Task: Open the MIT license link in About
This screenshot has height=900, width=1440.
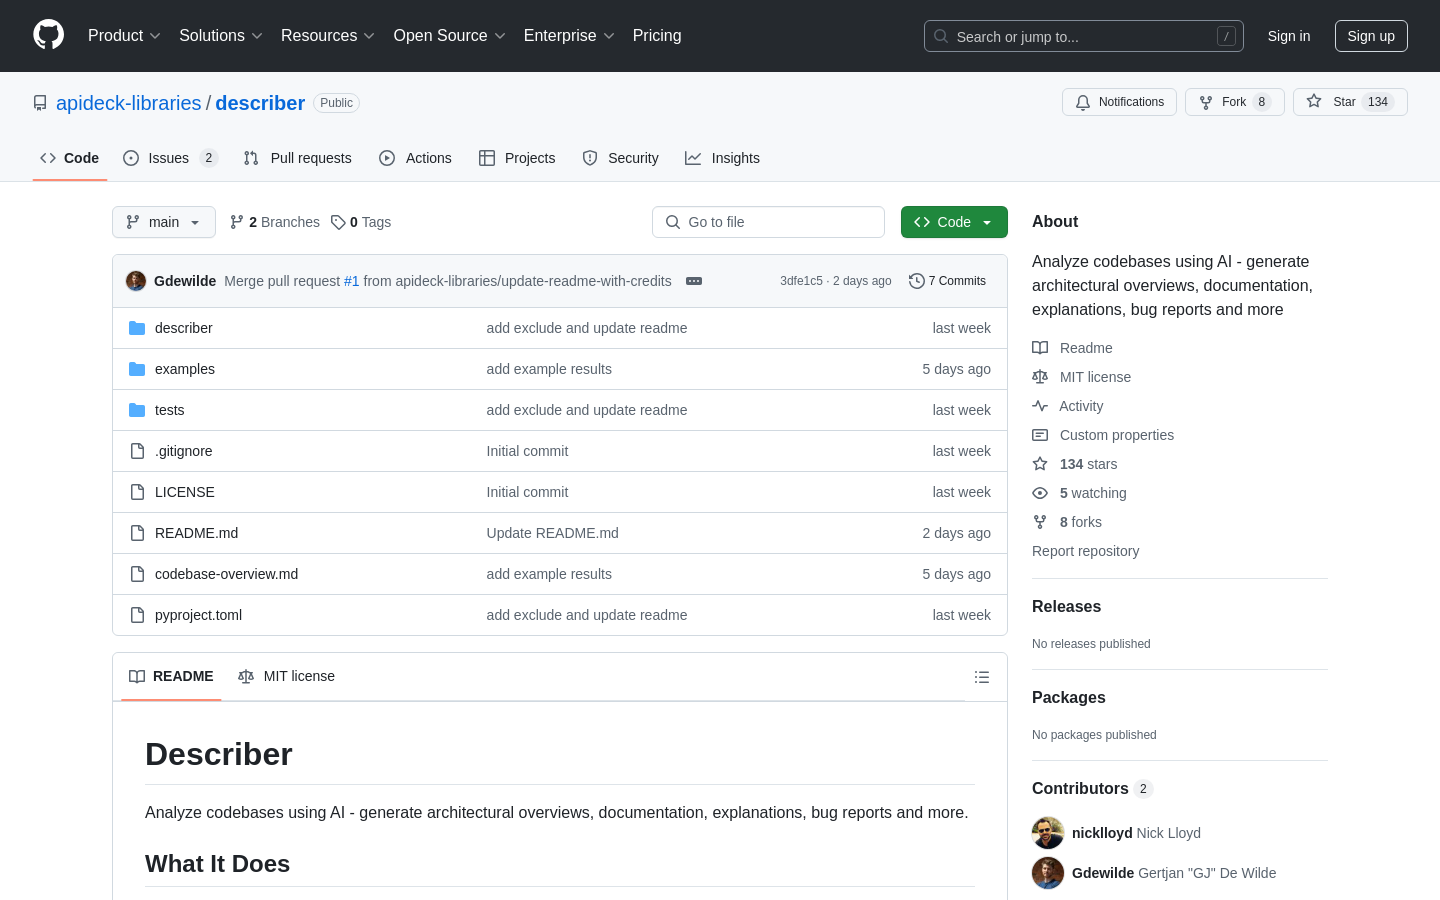Action: 1082,377
